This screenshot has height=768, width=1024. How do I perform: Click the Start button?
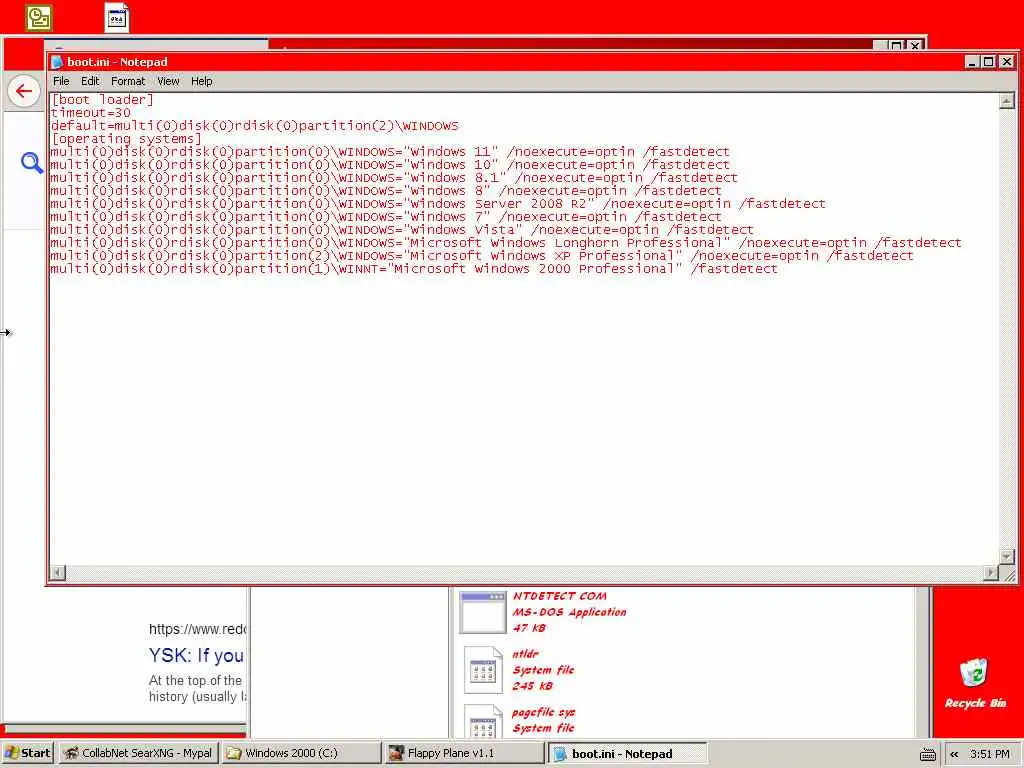pyautogui.click(x=27, y=753)
